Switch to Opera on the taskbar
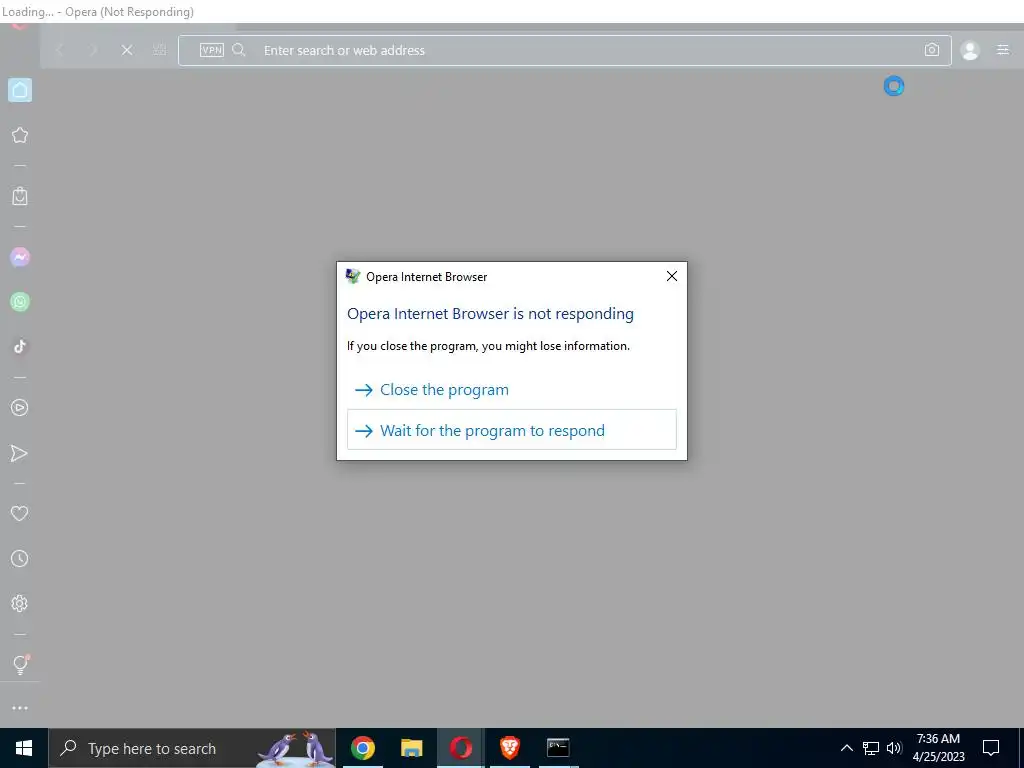 pyautogui.click(x=460, y=748)
